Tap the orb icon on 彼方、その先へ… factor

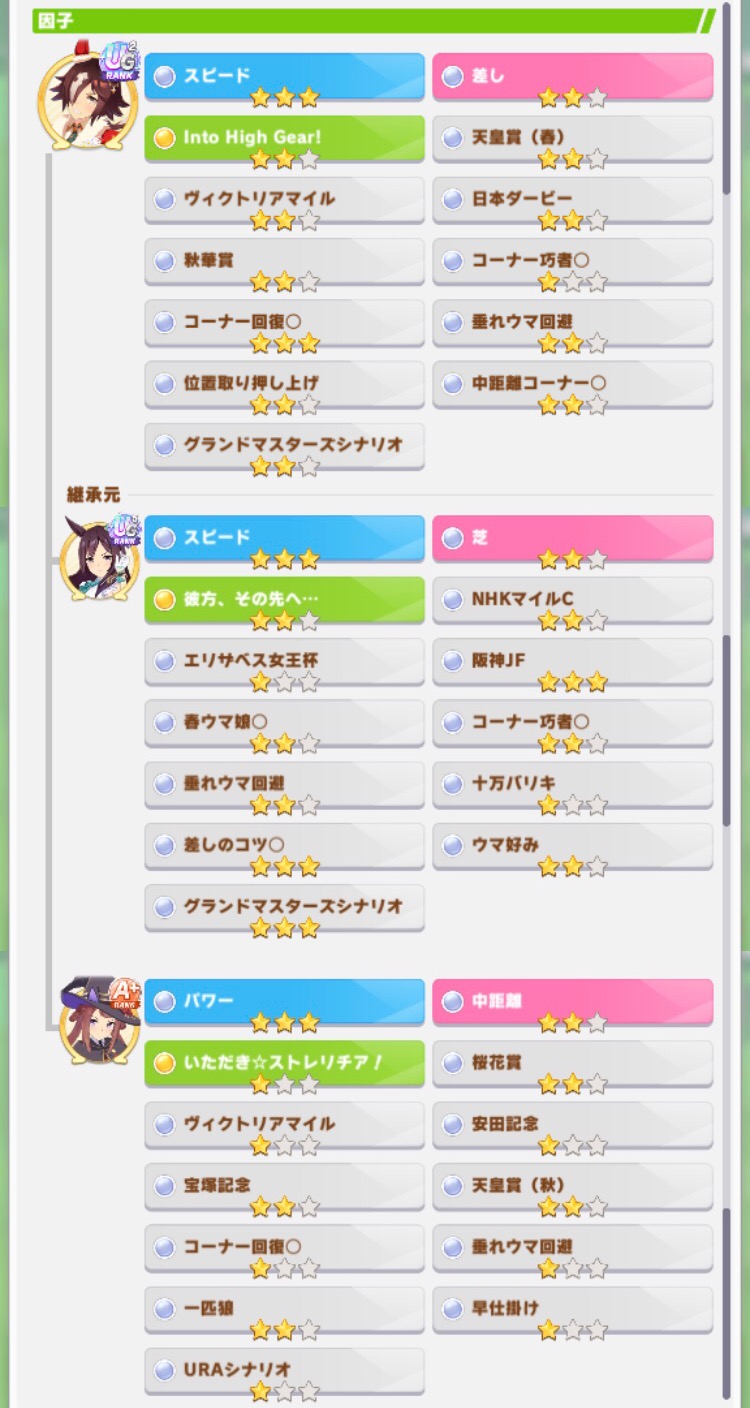click(x=165, y=600)
